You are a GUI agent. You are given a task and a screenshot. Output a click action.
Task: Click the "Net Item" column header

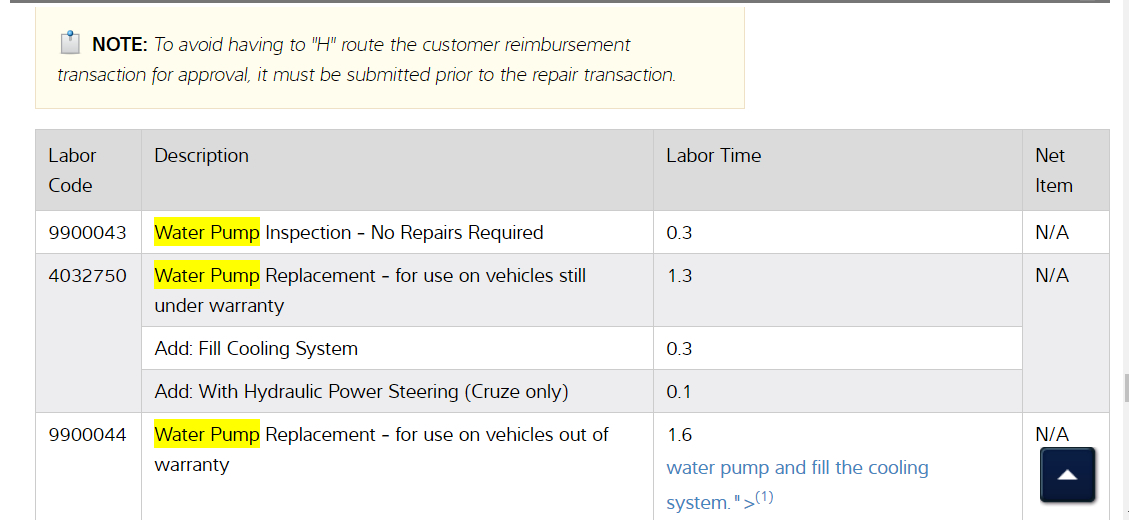(x=1053, y=170)
